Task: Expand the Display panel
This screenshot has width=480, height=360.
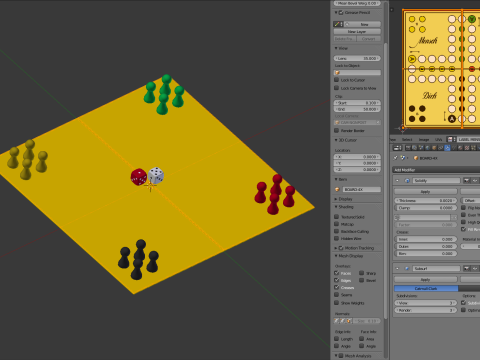Action: point(336,199)
